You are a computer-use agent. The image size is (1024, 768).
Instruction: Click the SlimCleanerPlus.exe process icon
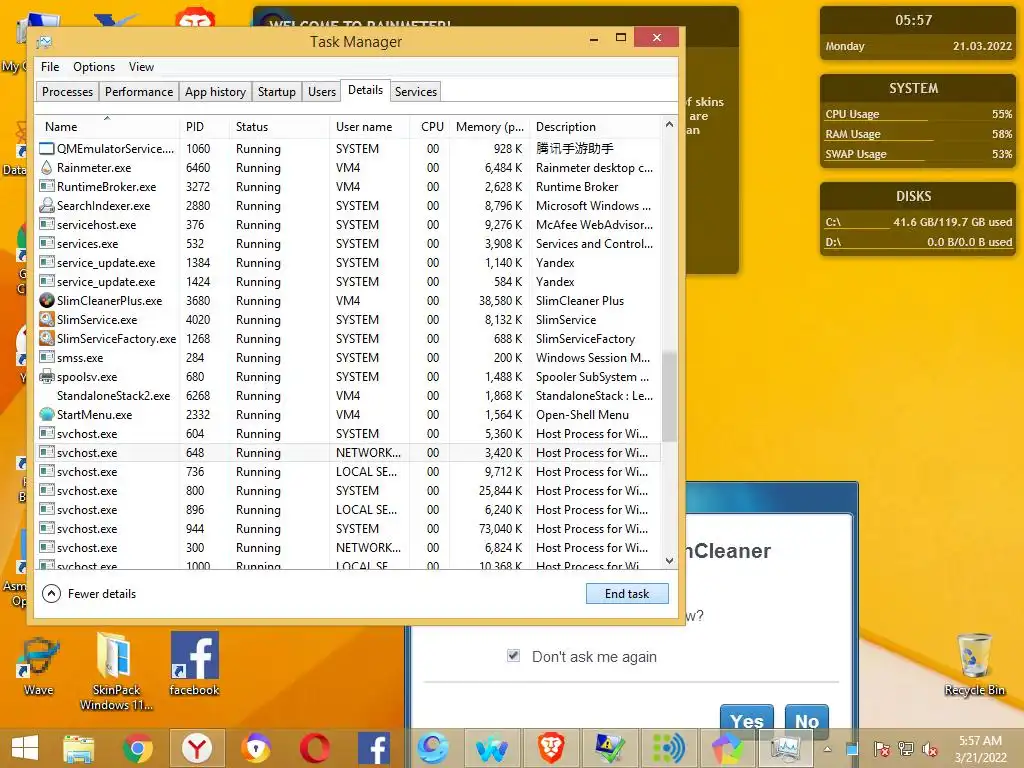(46, 300)
